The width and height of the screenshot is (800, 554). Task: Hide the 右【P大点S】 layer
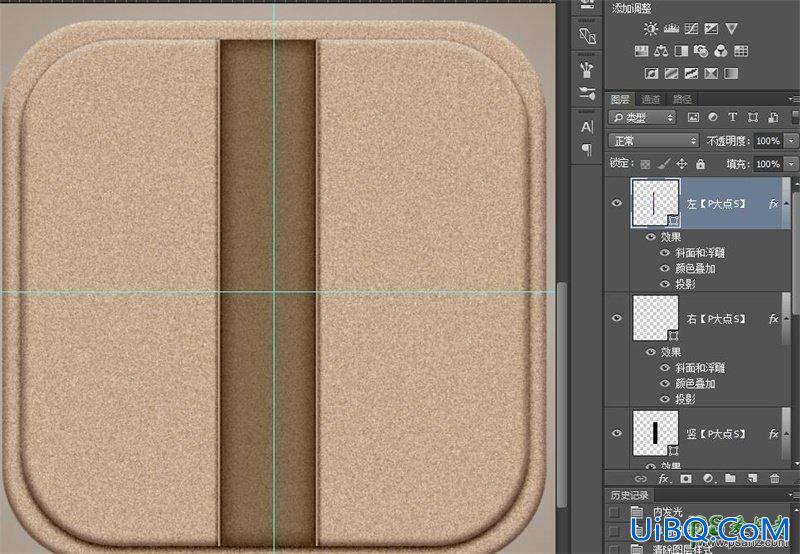click(617, 318)
